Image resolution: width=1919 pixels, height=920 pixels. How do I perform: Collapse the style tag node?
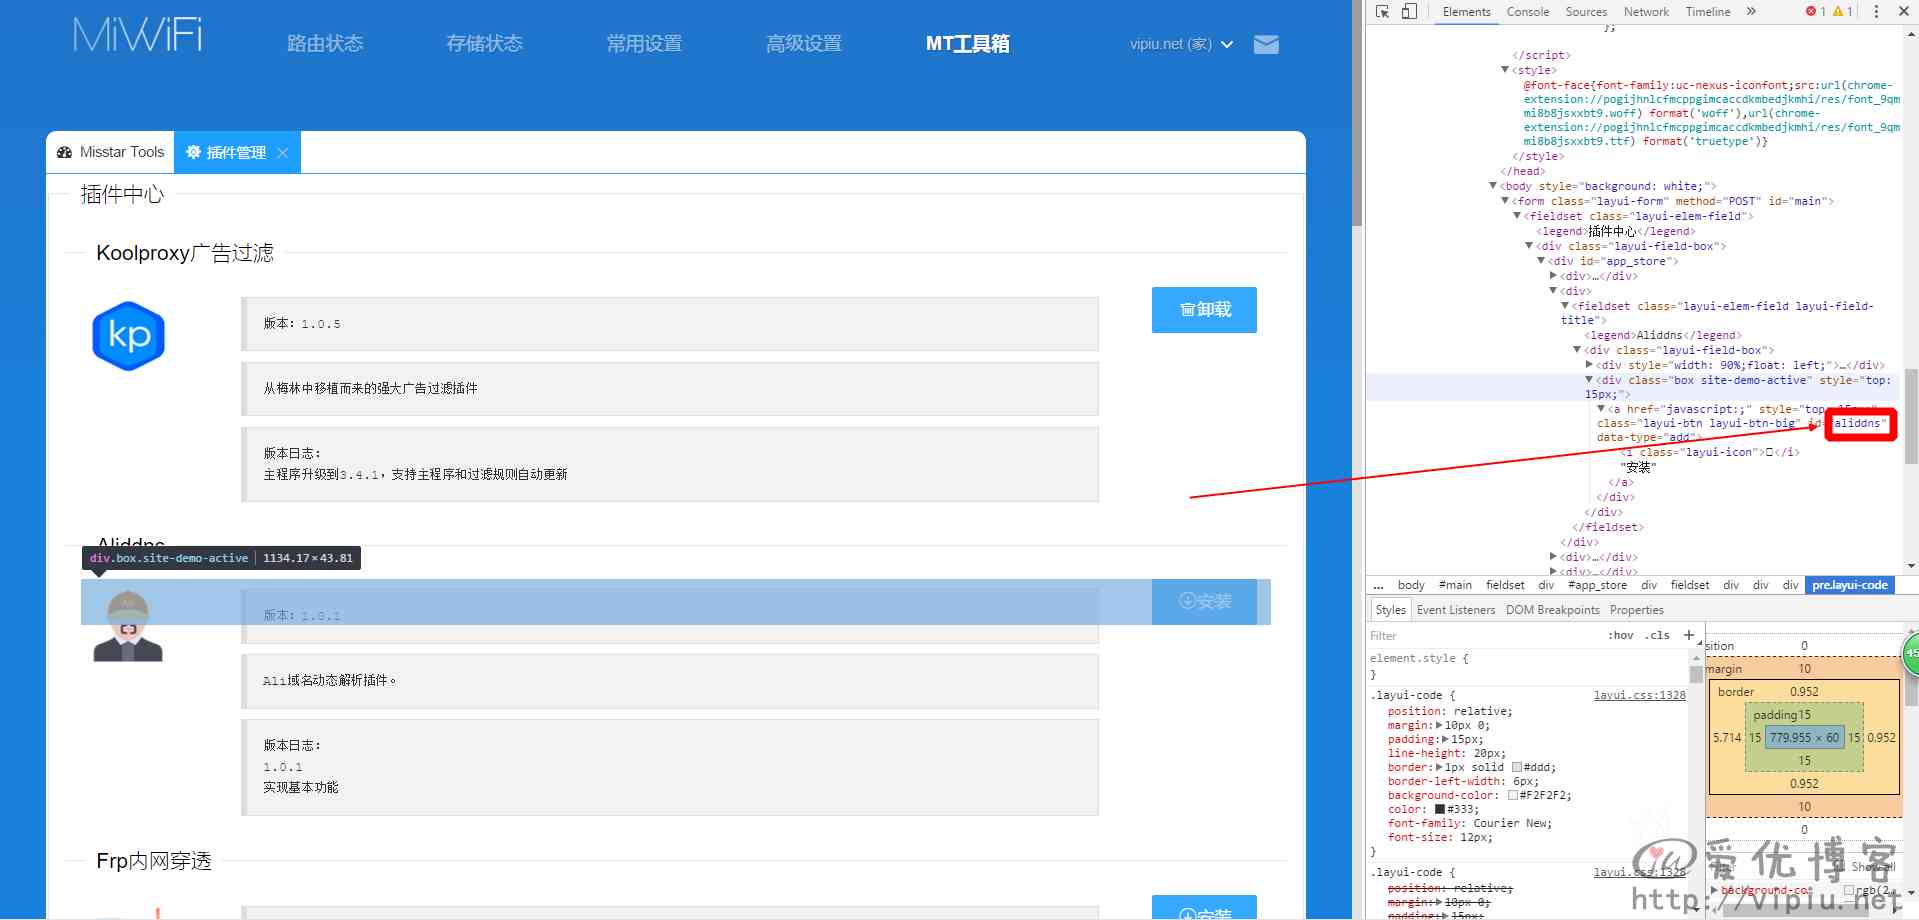(1505, 70)
